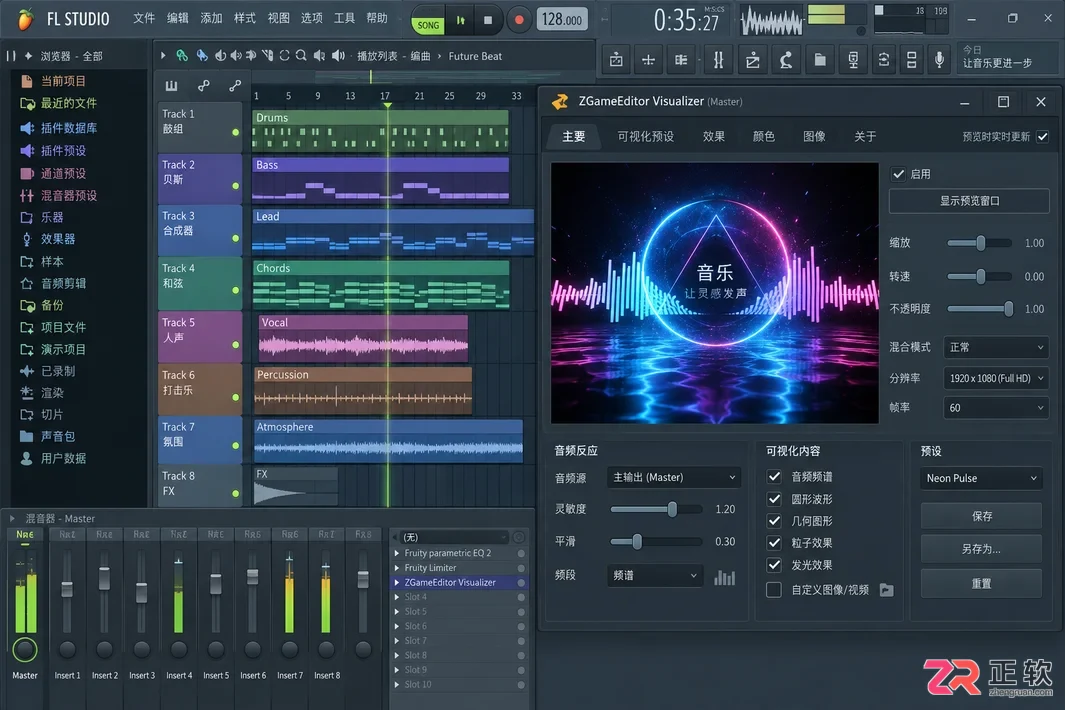Click the 已录制 icon in browser
This screenshot has width=1065, height=710.
pyautogui.click(x=26, y=371)
